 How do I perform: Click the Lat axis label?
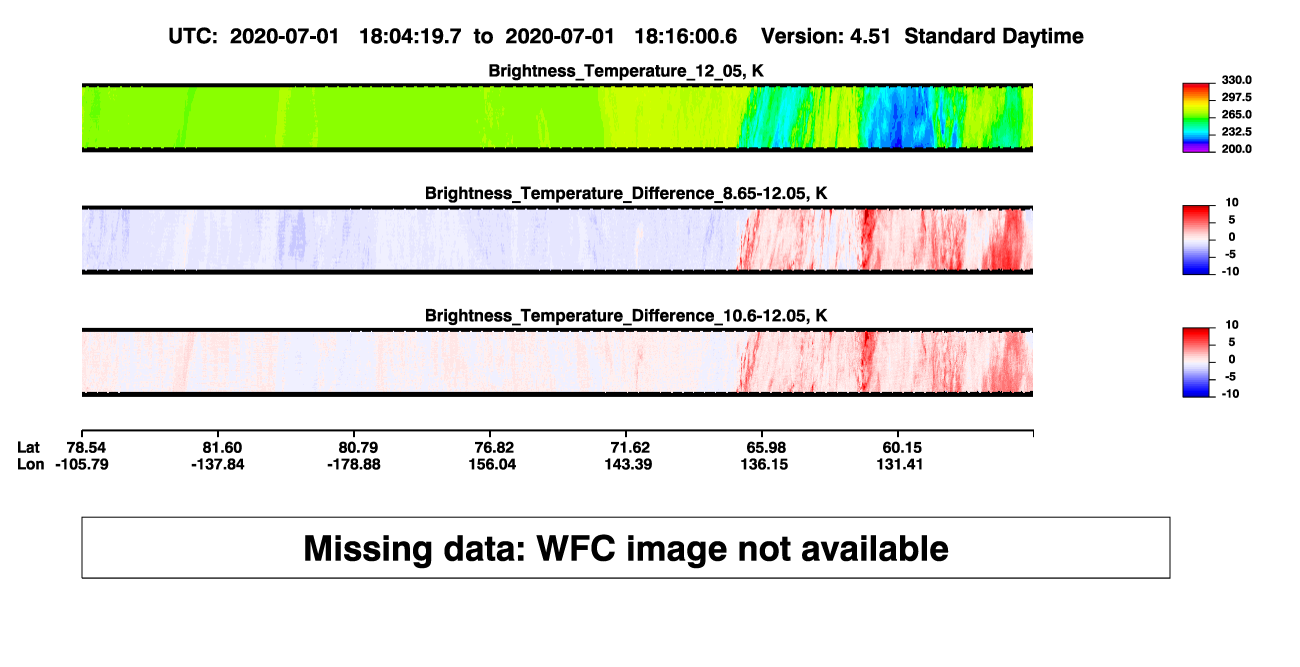coord(30,447)
